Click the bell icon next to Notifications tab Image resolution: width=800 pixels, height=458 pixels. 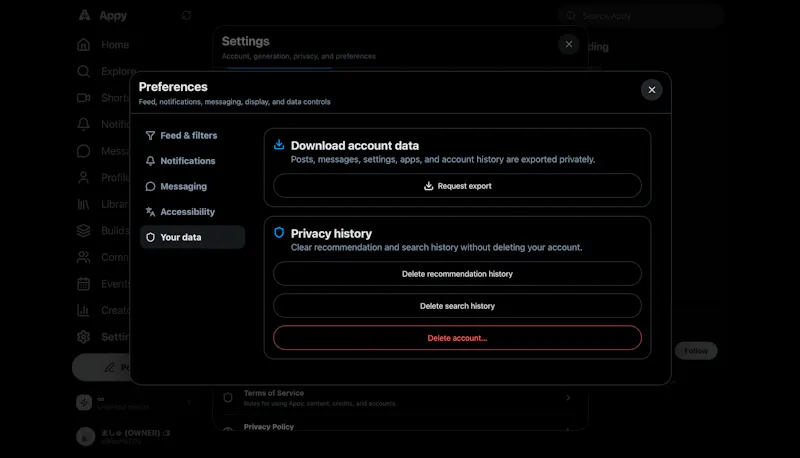click(x=150, y=161)
